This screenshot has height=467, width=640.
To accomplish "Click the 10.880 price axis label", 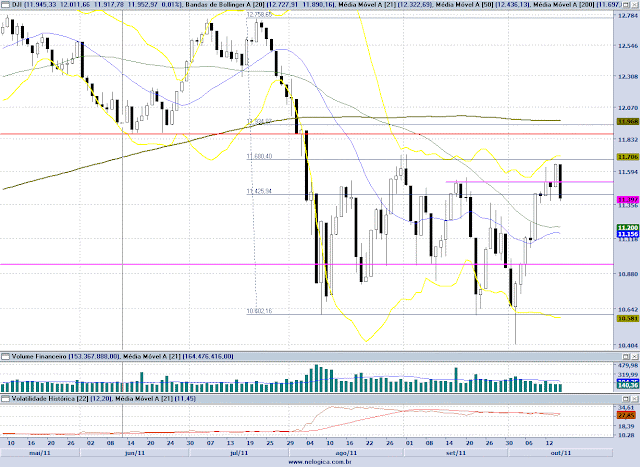I will 628,274.
